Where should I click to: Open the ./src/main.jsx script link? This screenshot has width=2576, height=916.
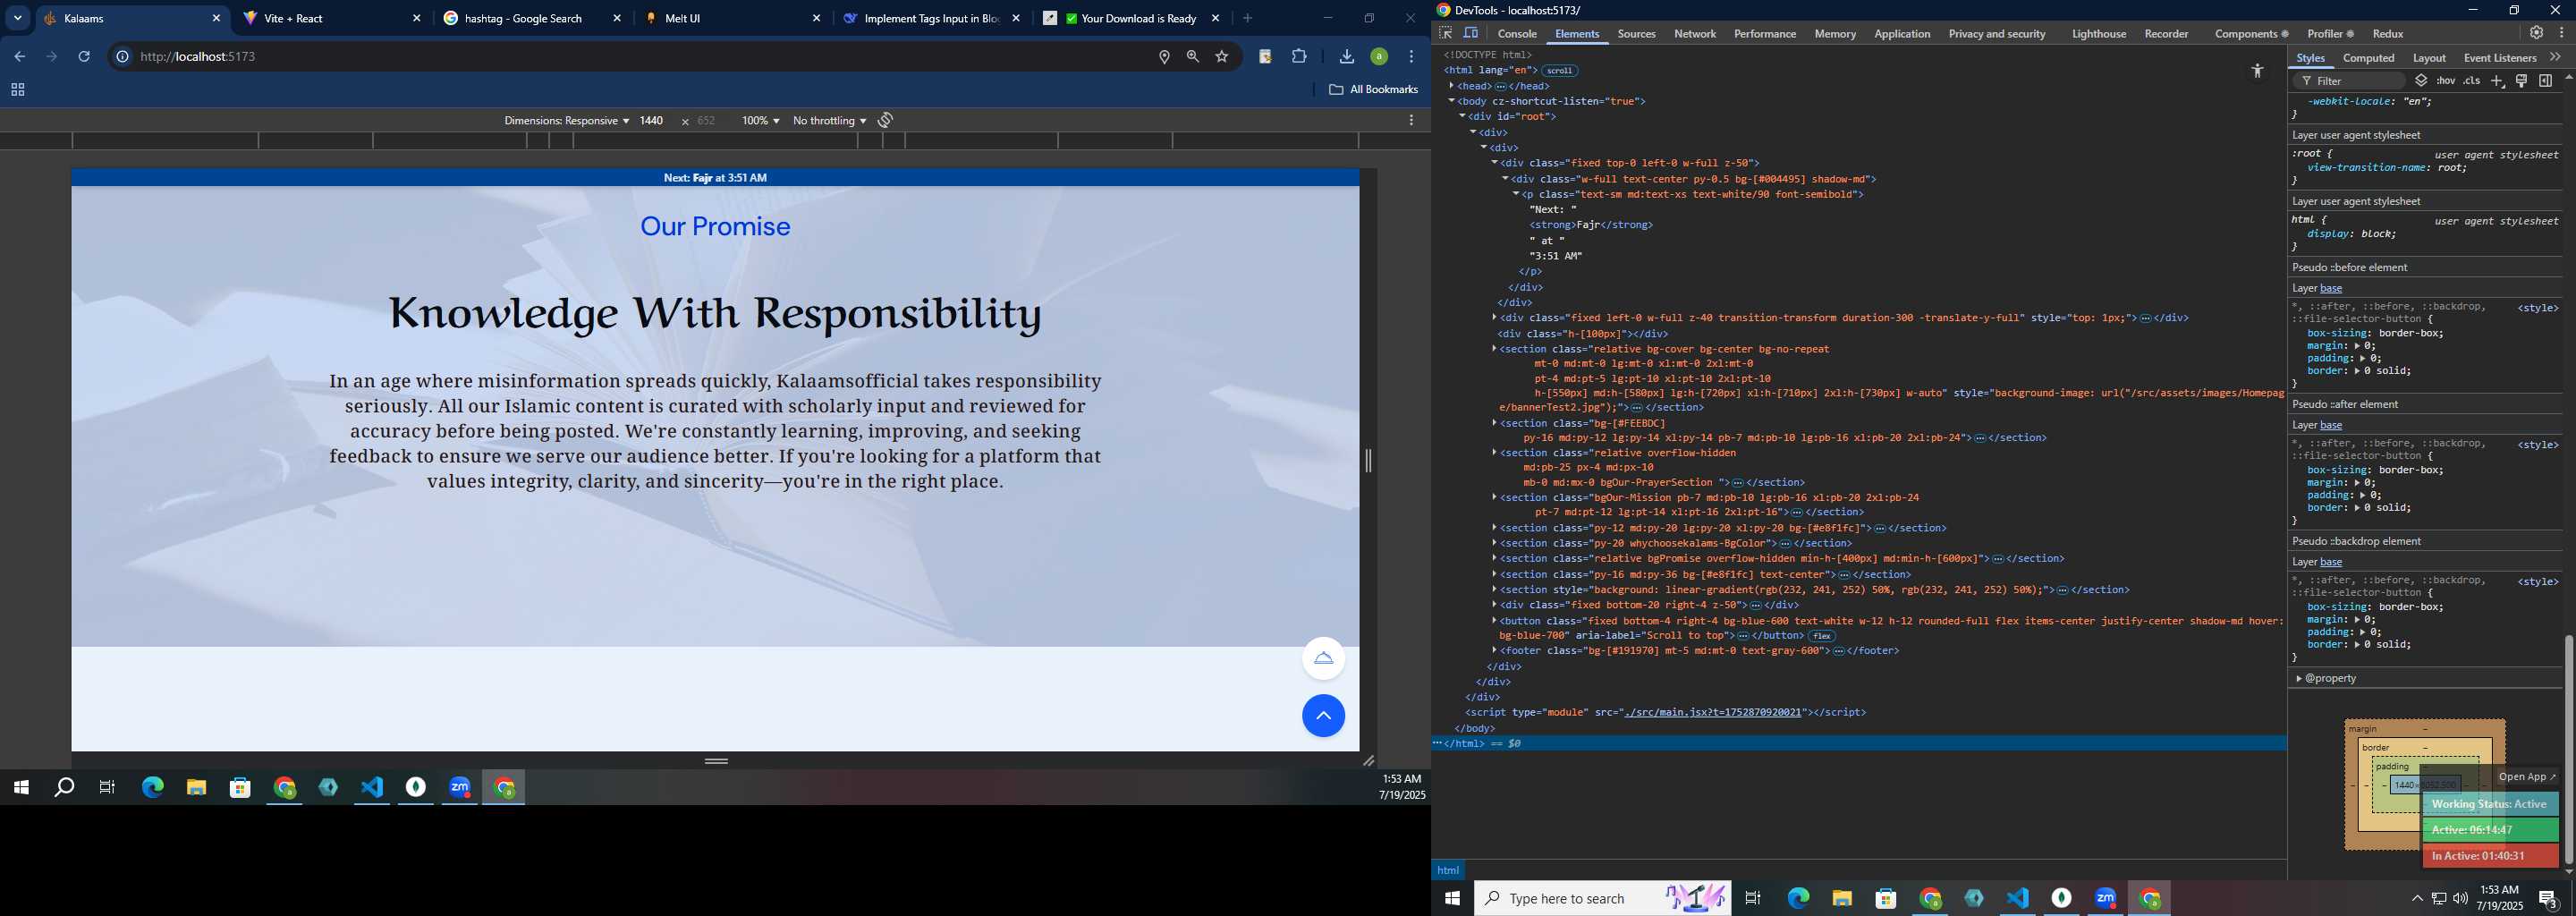point(1713,713)
